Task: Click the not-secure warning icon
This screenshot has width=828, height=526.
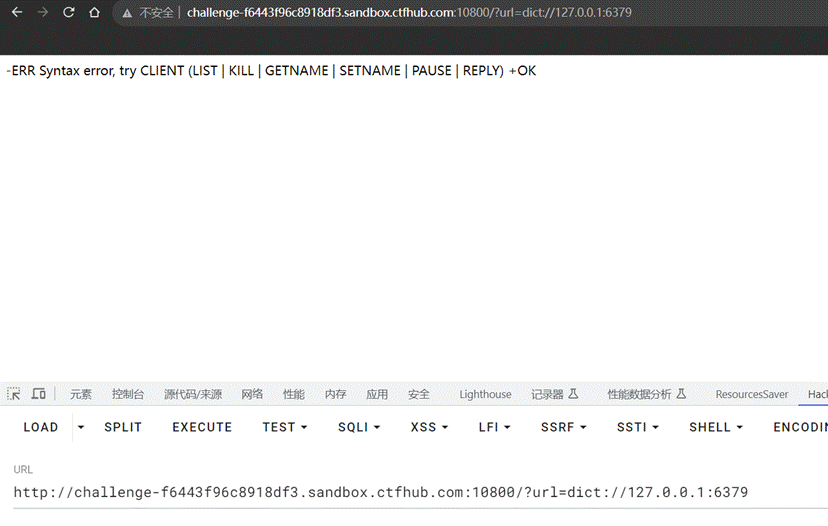Action: 127,13
